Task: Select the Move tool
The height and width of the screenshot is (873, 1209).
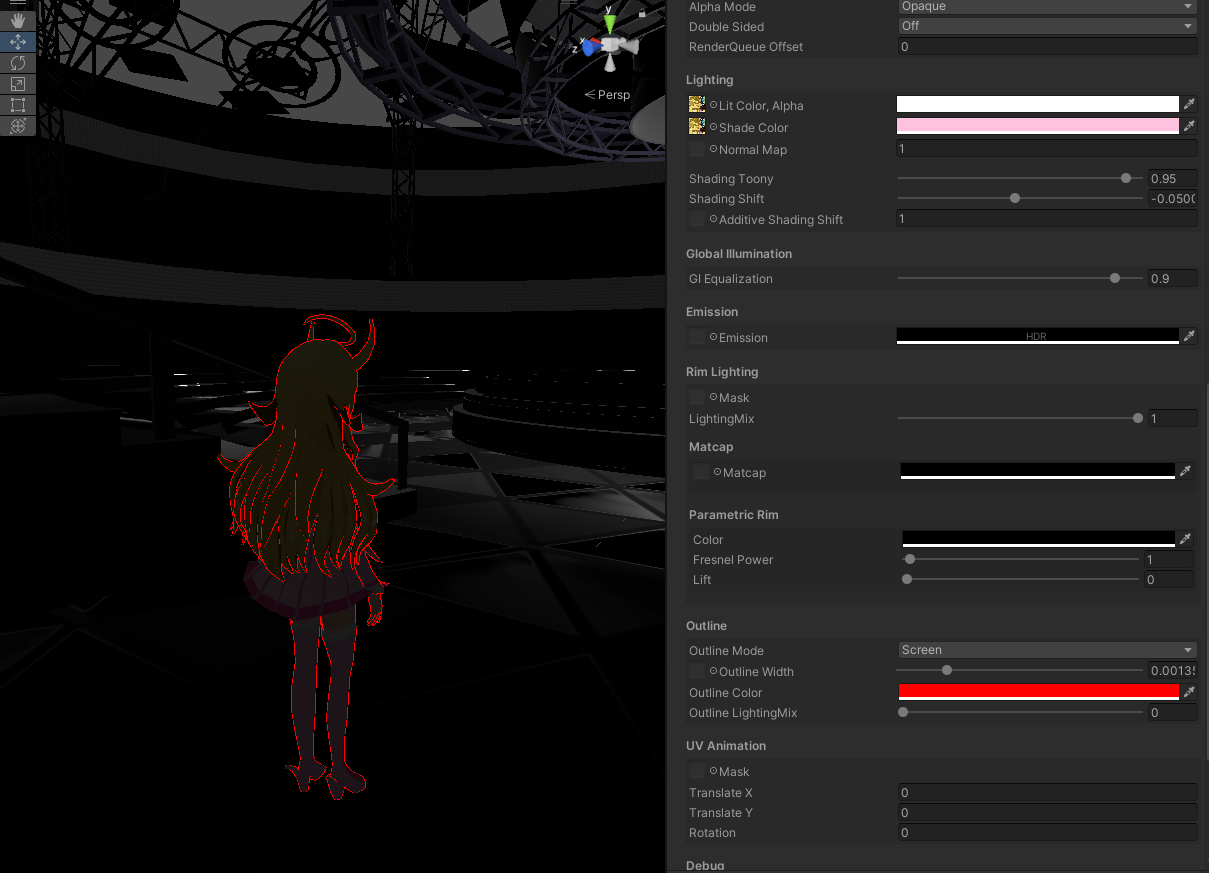Action: (18, 42)
